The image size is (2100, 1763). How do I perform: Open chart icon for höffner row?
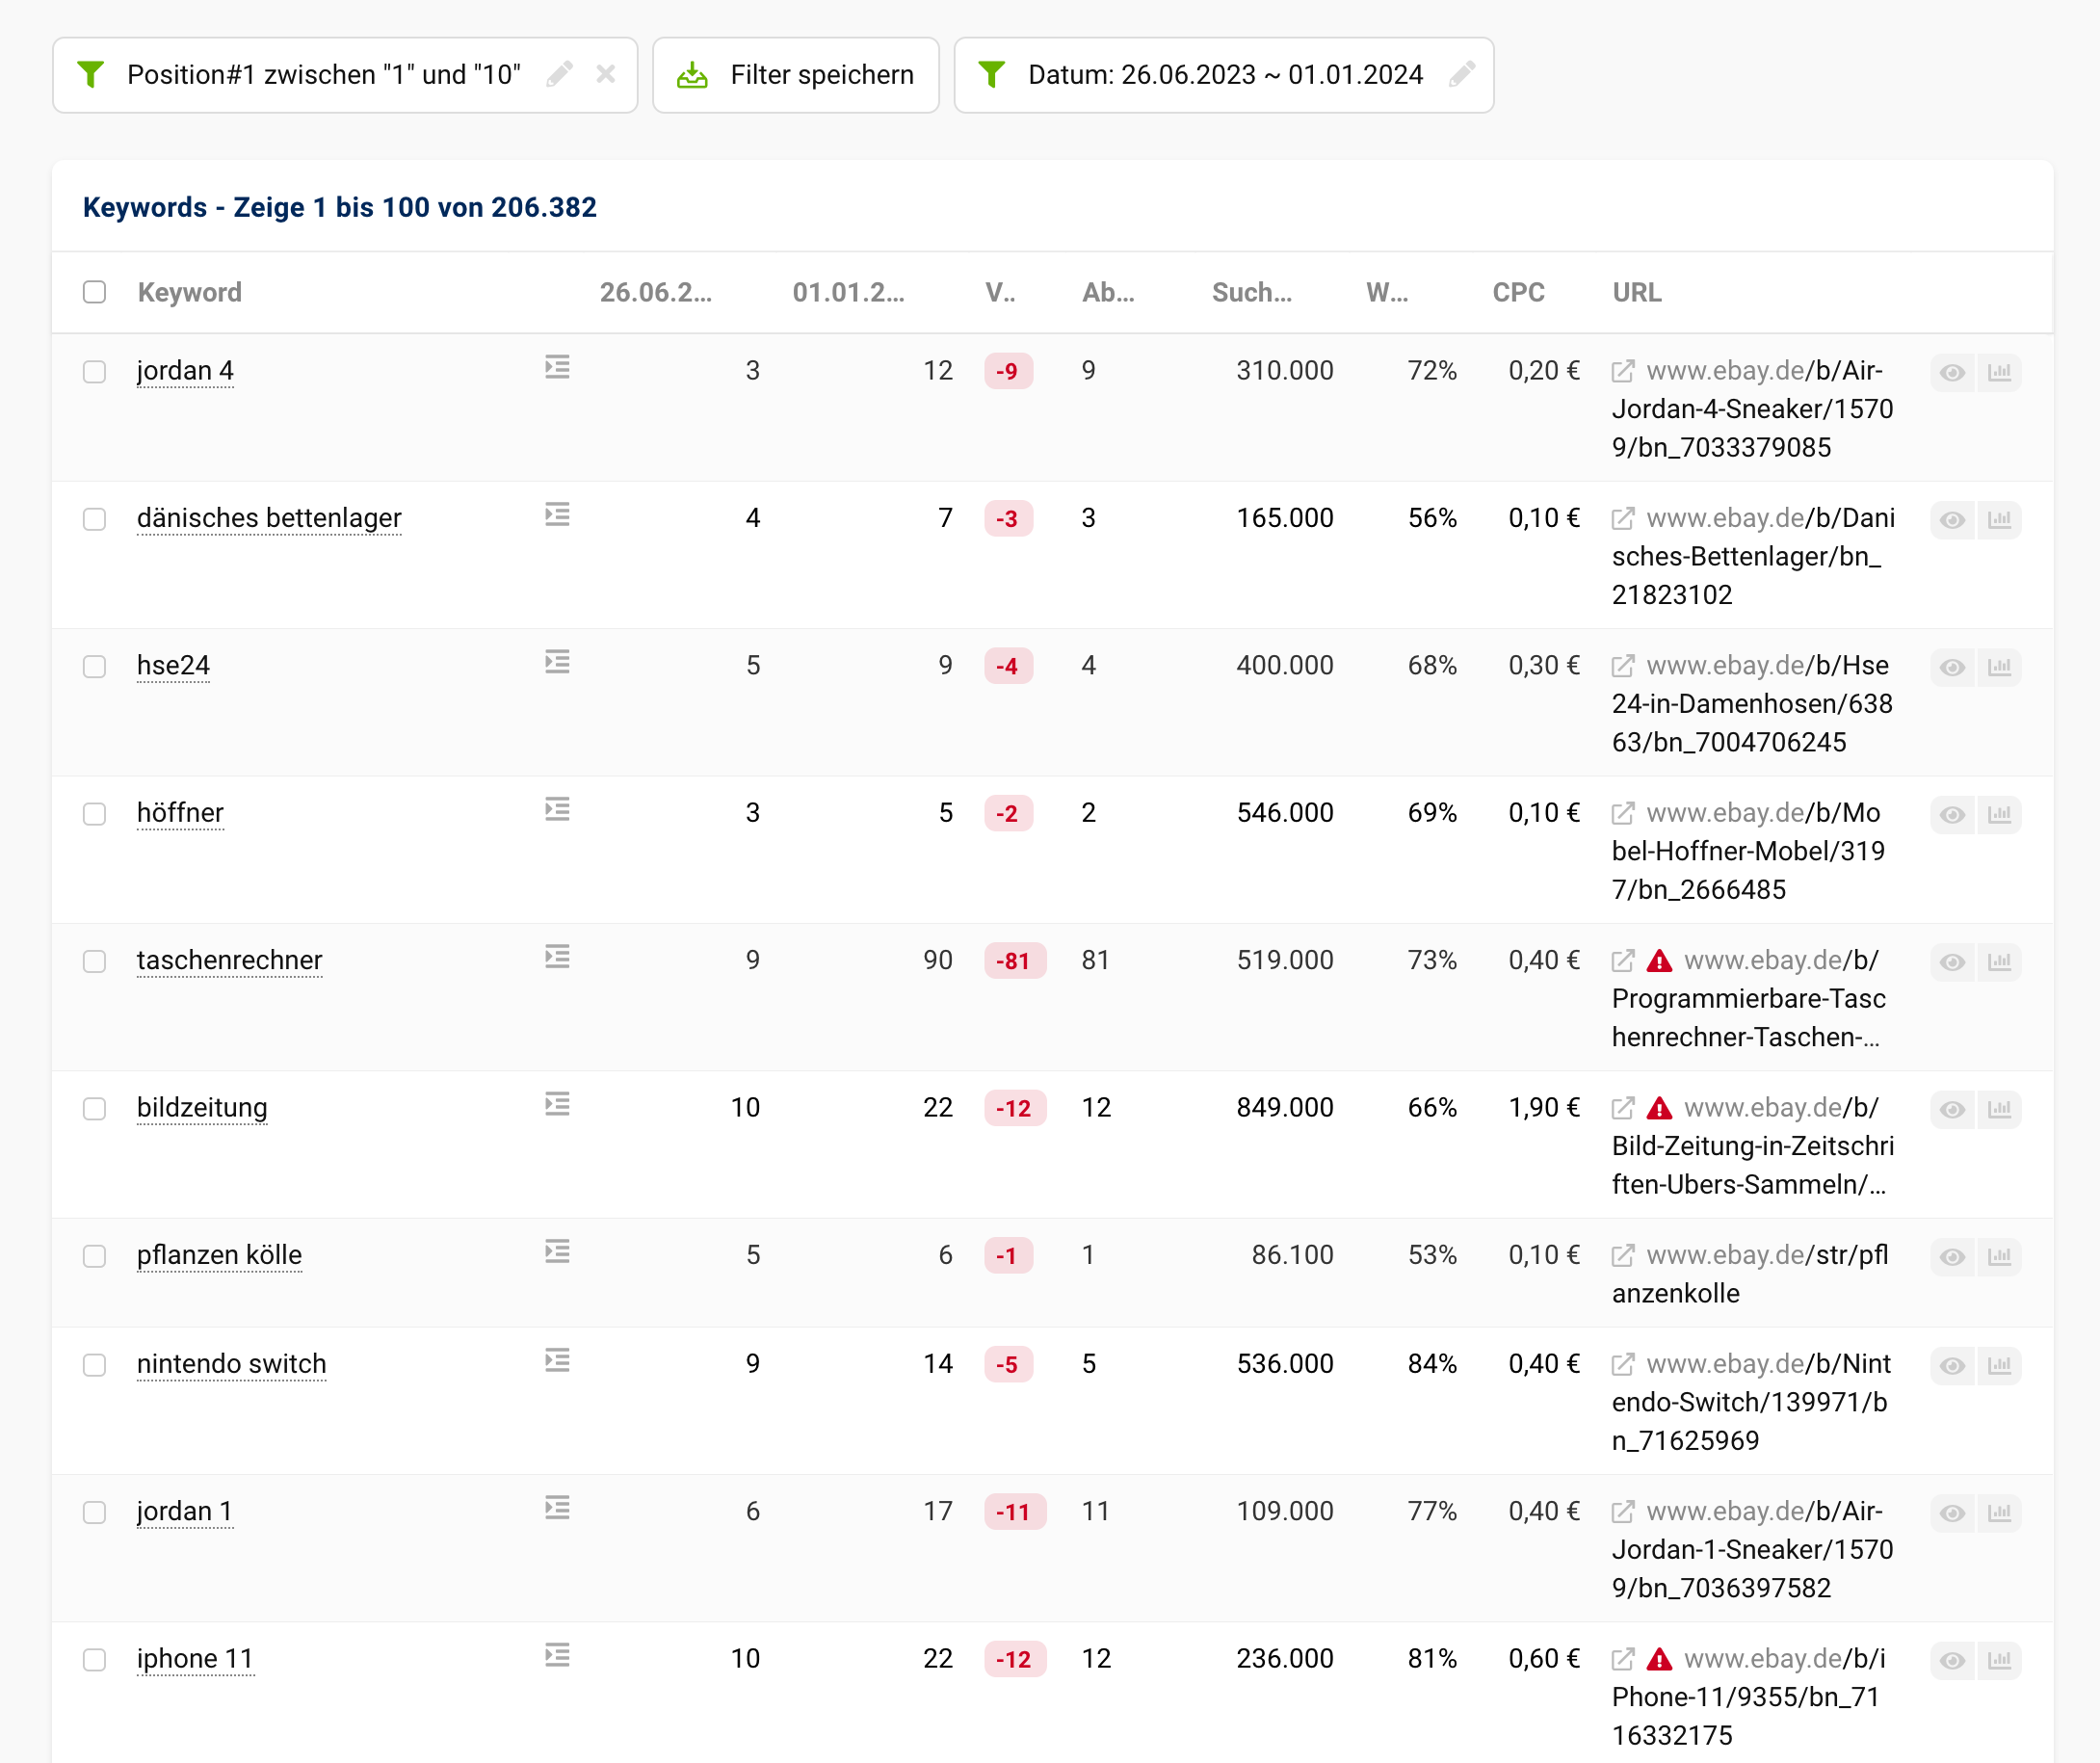click(x=1999, y=815)
